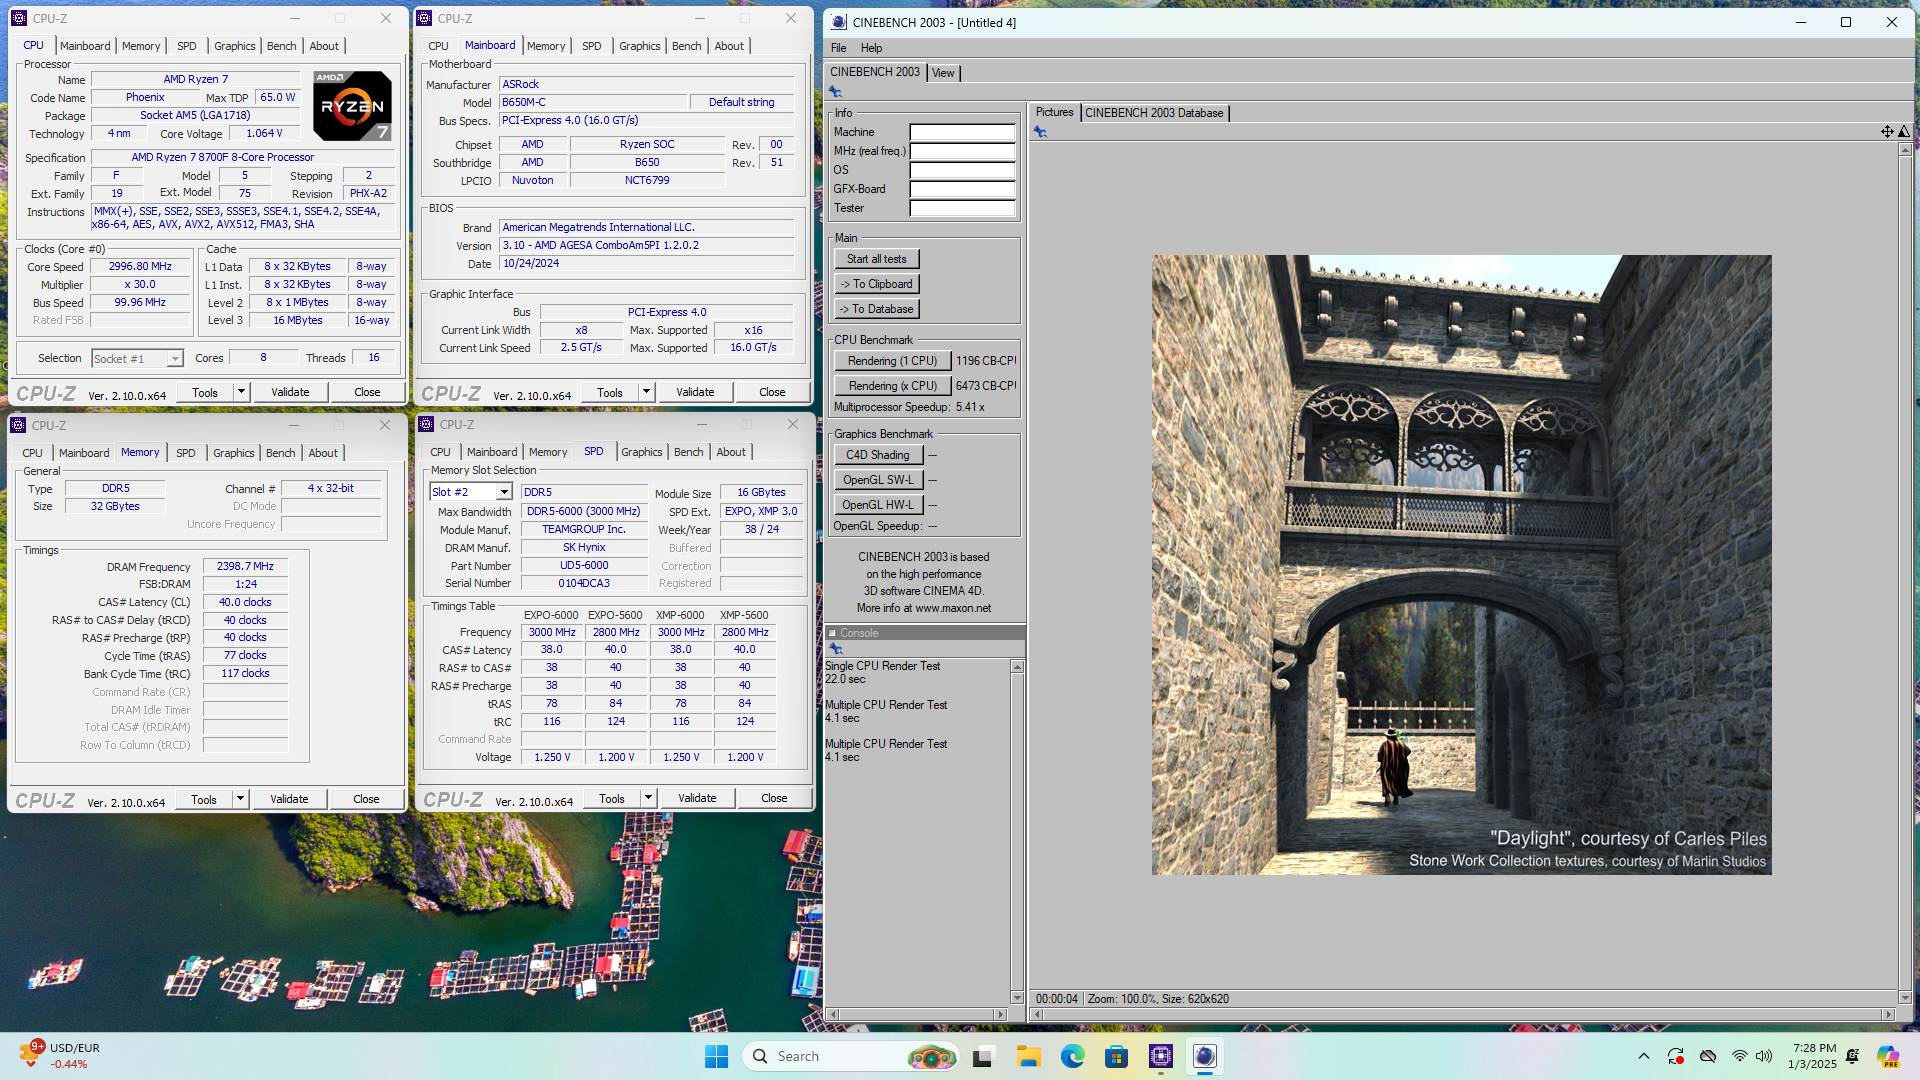Open Microsoft Store from the taskbar
This screenshot has height=1080, width=1920.
coord(1117,1056)
